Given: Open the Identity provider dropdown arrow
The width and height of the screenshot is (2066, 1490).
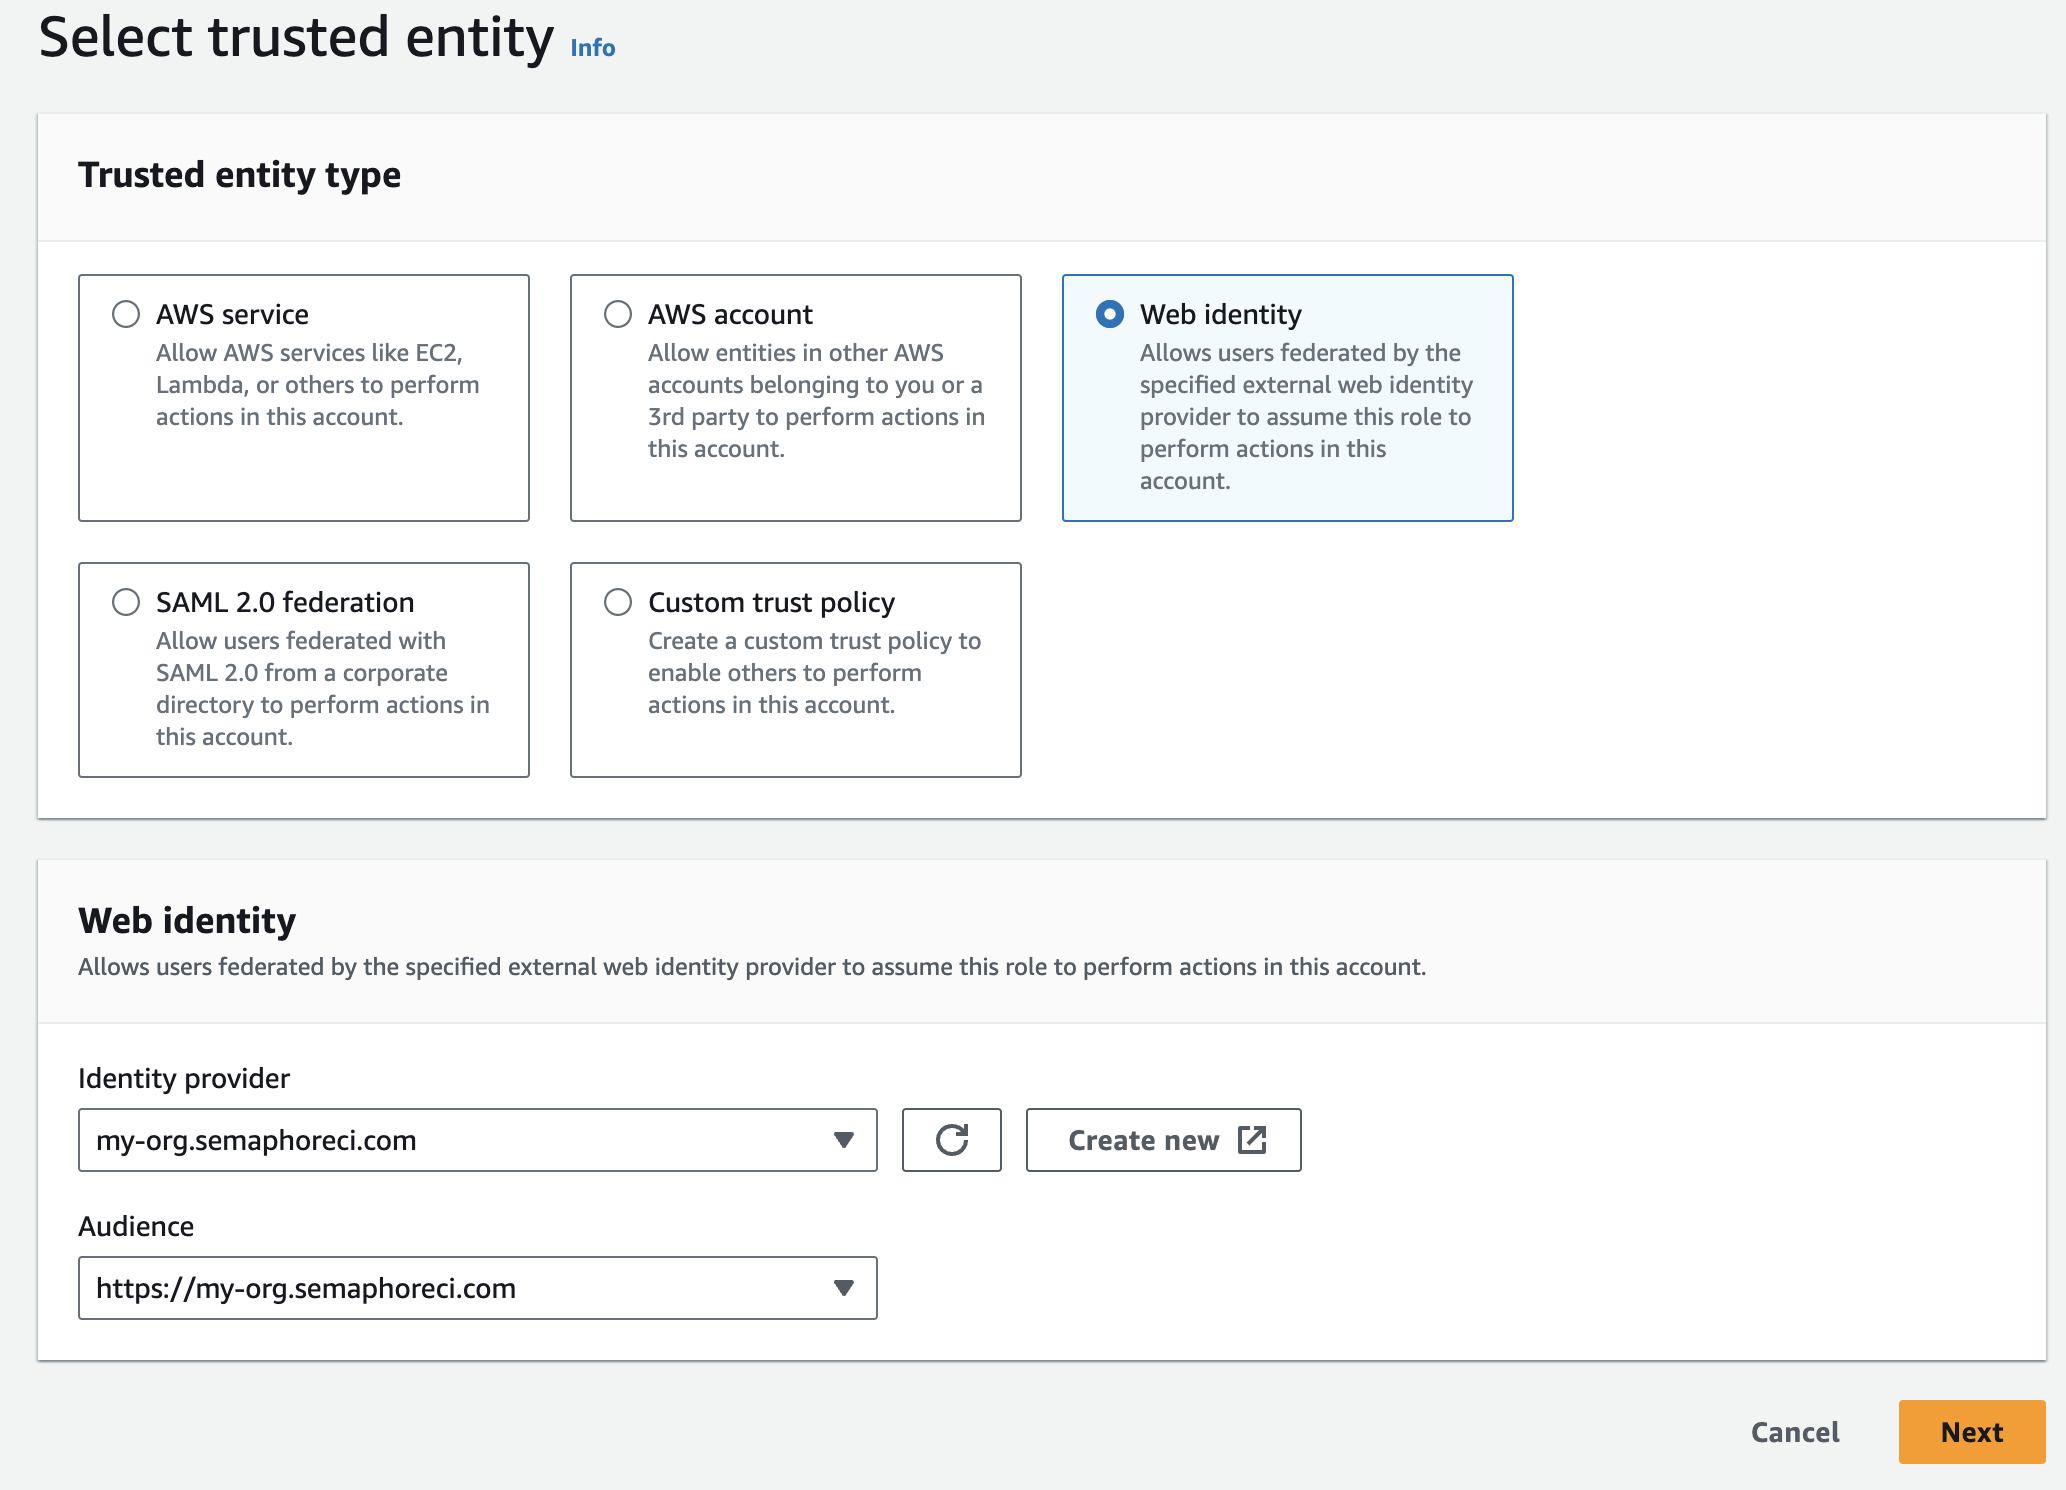Looking at the screenshot, I should (x=844, y=1140).
